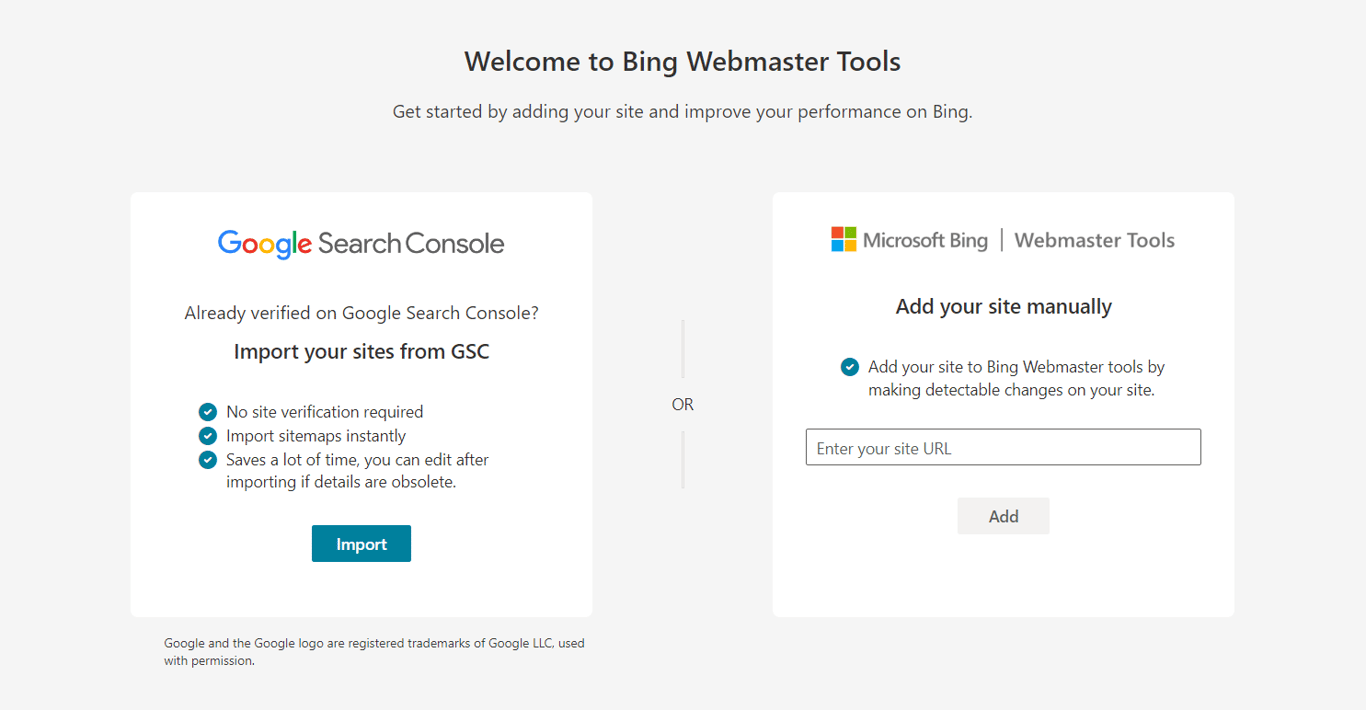Click 'Already verified on Google Search Console?' text
Viewport: 1366px width, 710px height.
361,312
